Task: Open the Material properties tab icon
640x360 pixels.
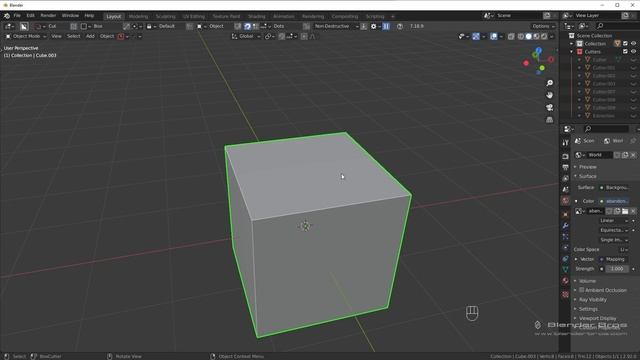Action: click(565, 281)
